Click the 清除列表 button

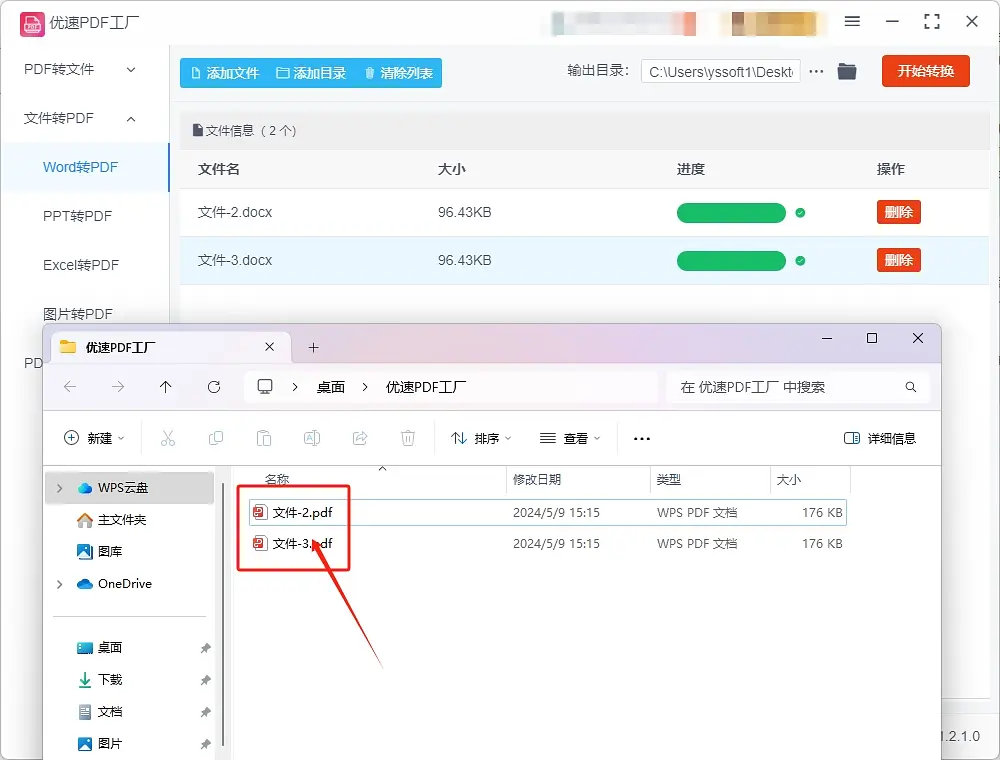(399, 73)
